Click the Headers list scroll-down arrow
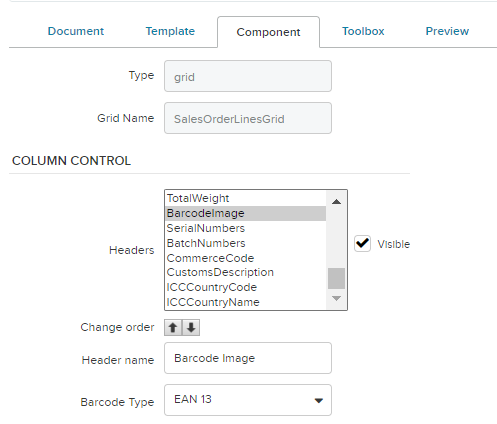 336,298
